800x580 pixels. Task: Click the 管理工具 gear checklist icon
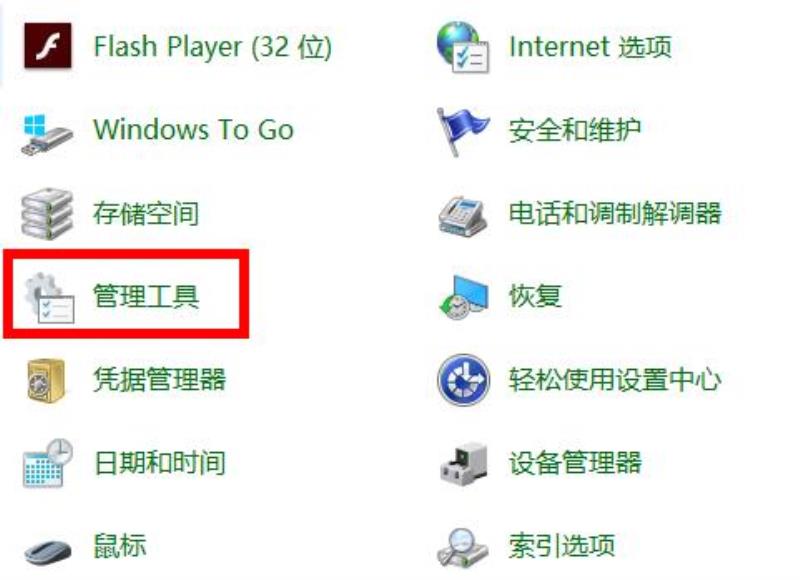(x=49, y=297)
